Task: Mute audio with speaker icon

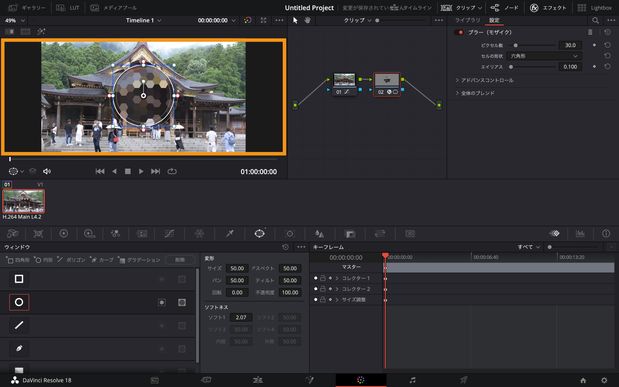Action: pyautogui.click(x=47, y=171)
